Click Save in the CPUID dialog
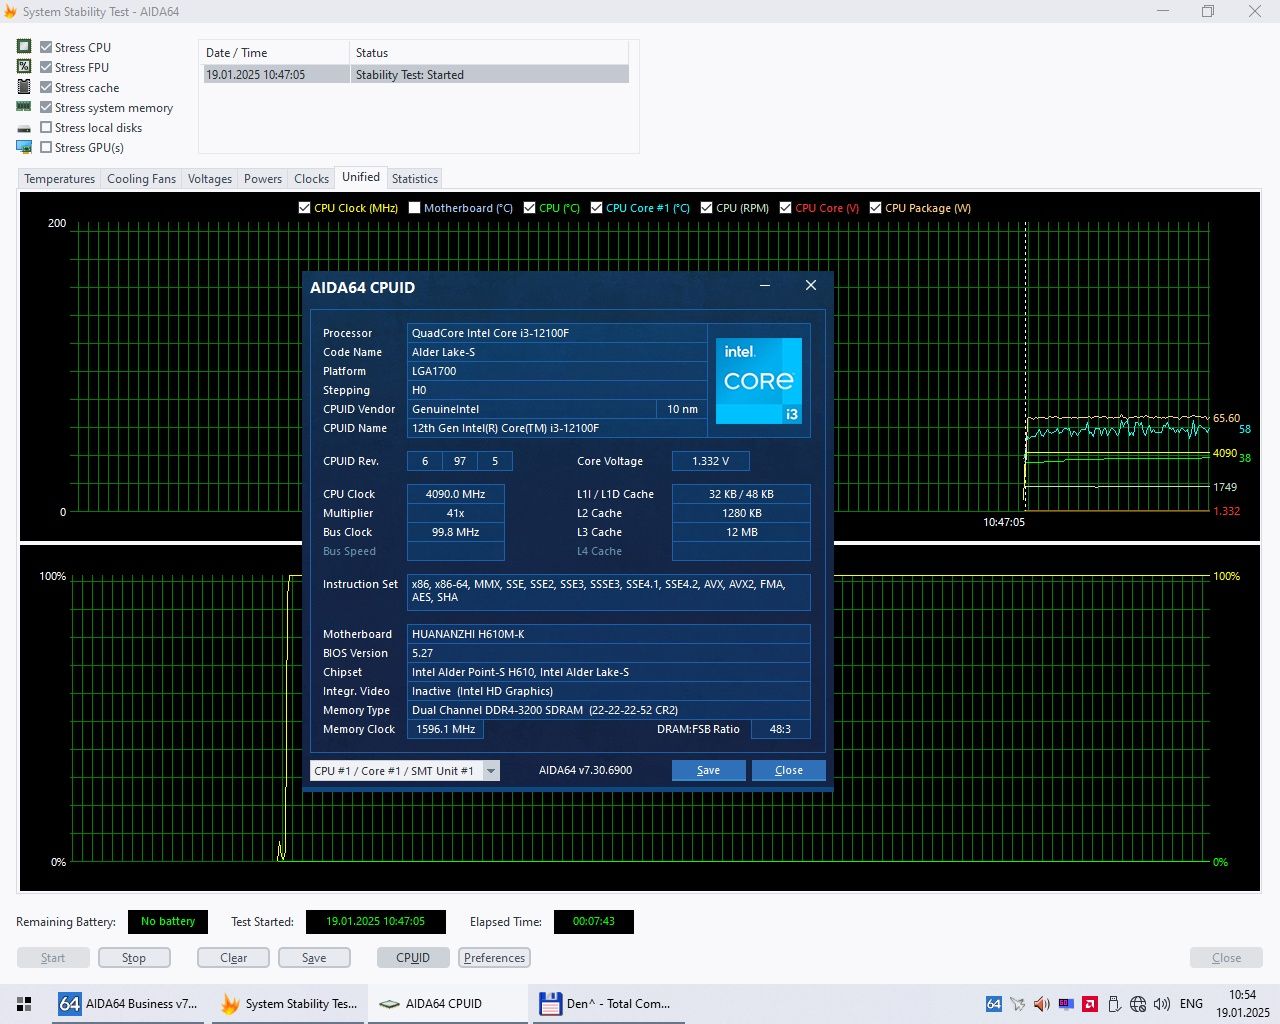 708,770
